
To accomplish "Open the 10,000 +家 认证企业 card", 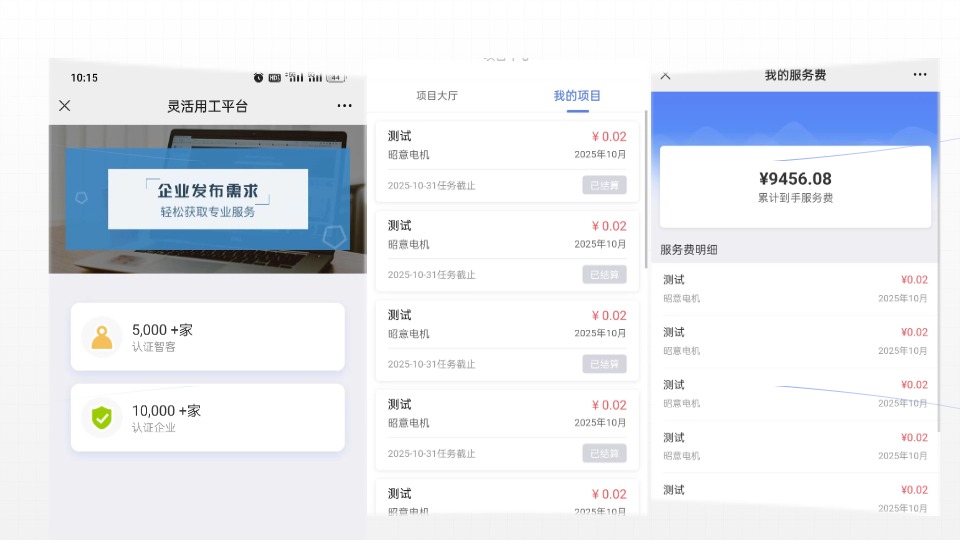I will tap(208, 418).
